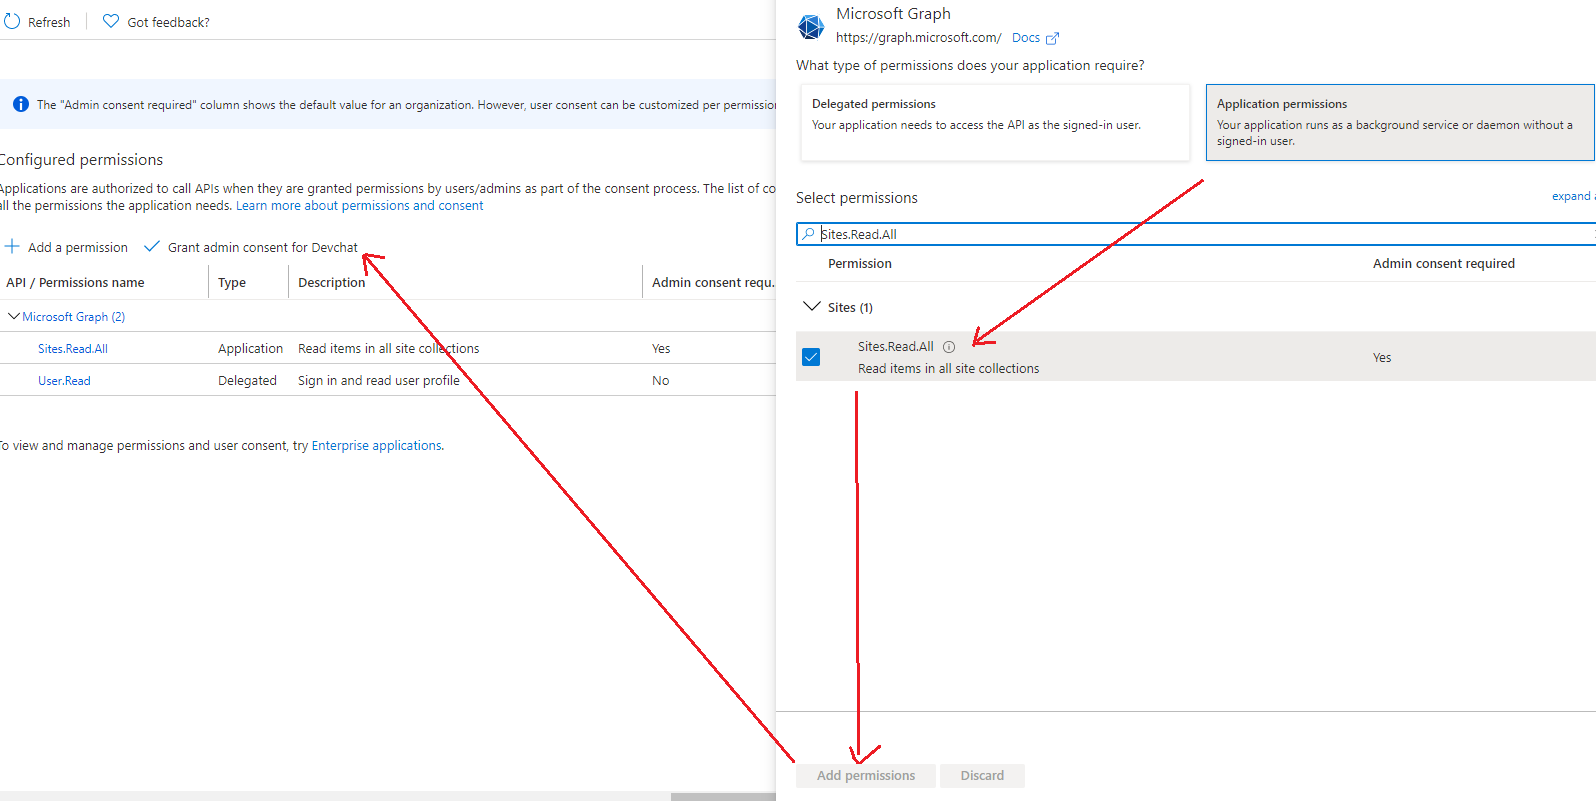Open the Enterprise applications link
Image resolution: width=1596 pixels, height=801 pixels.
point(376,446)
